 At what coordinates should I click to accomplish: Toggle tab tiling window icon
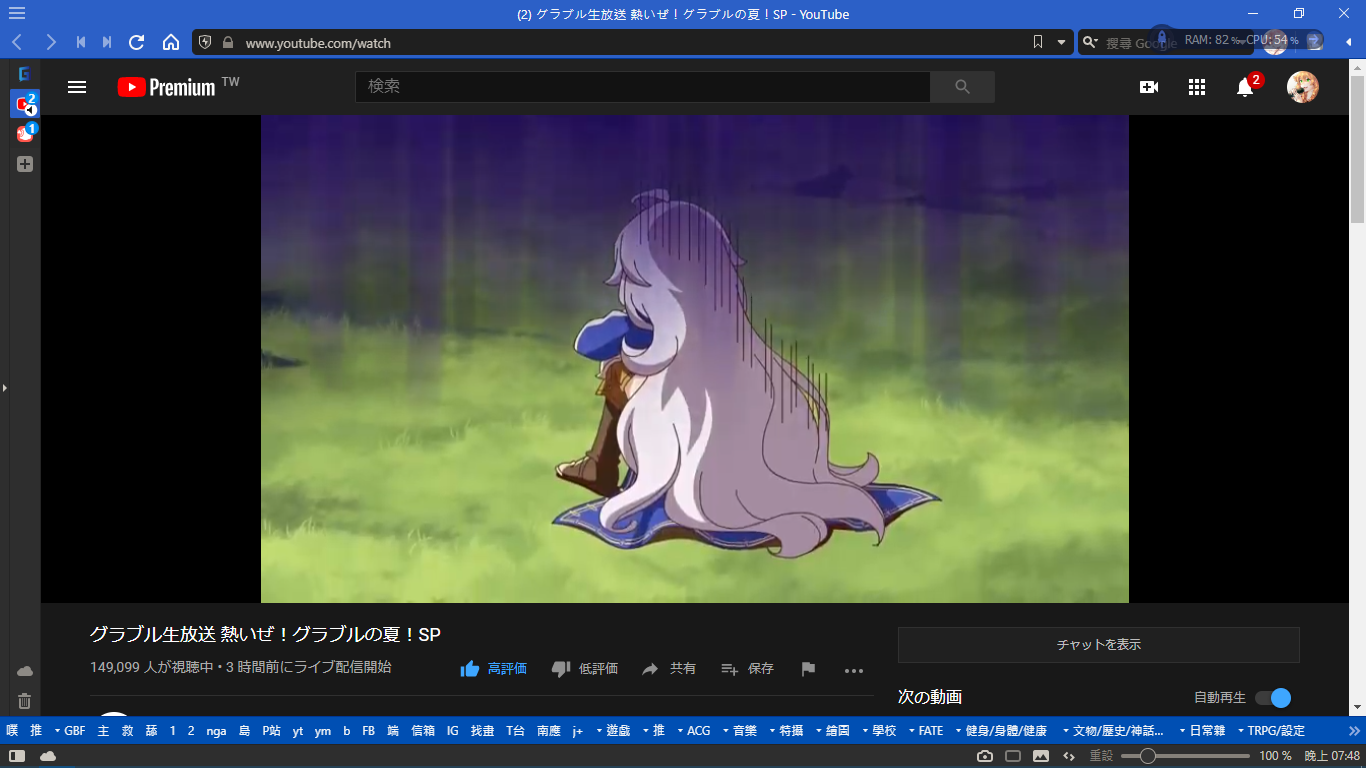[1013, 756]
